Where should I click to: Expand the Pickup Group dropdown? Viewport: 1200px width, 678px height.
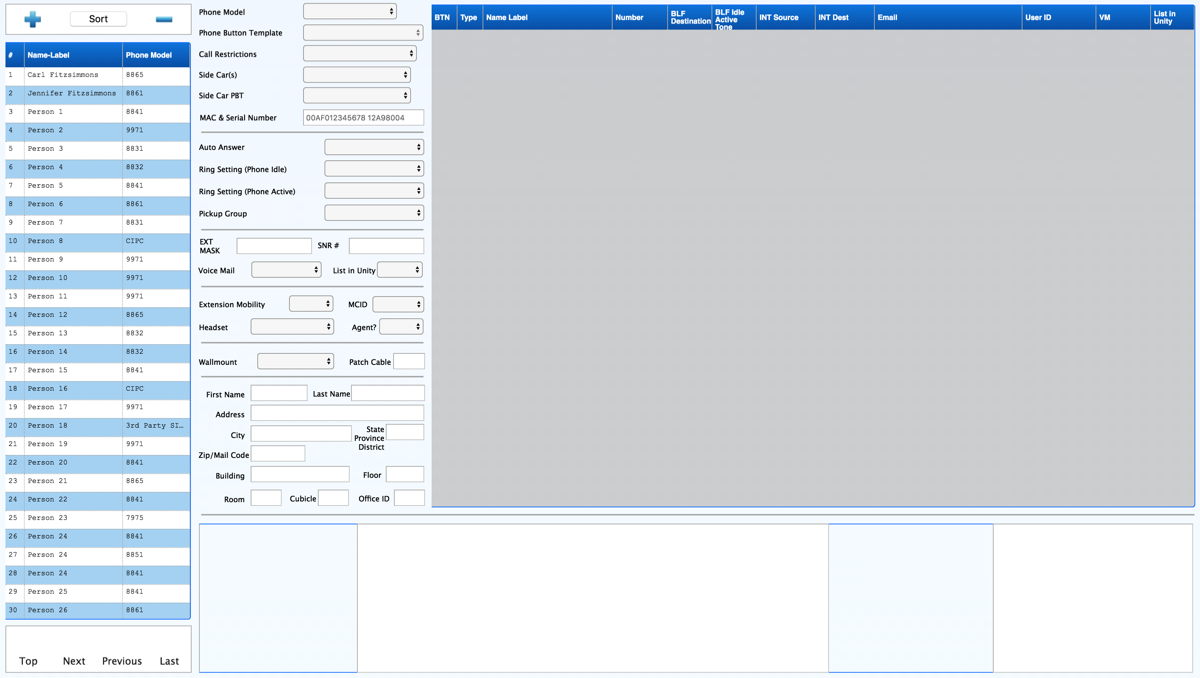click(x=373, y=213)
